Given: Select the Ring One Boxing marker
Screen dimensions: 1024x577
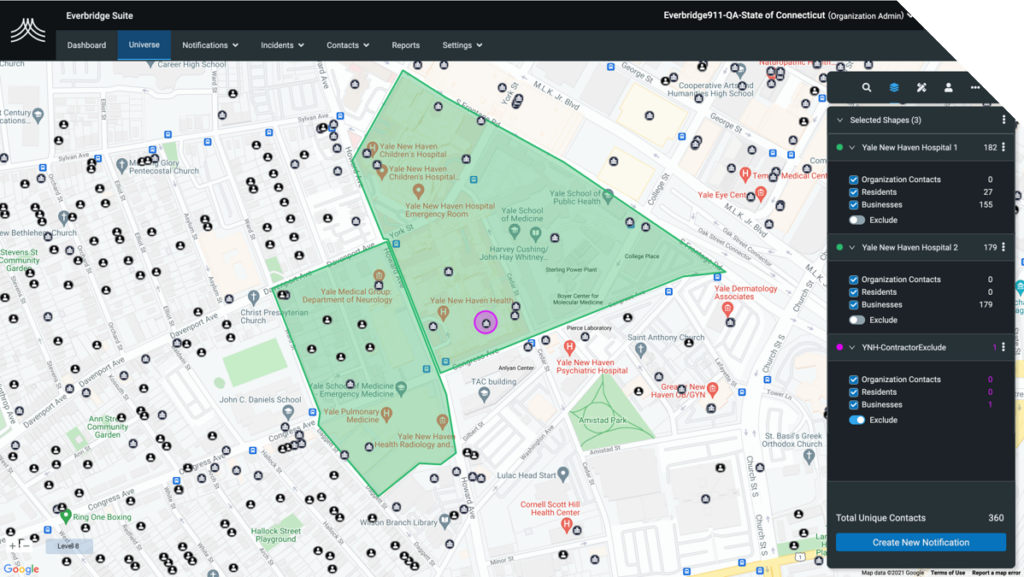Looking at the screenshot, I should point(65,516).
